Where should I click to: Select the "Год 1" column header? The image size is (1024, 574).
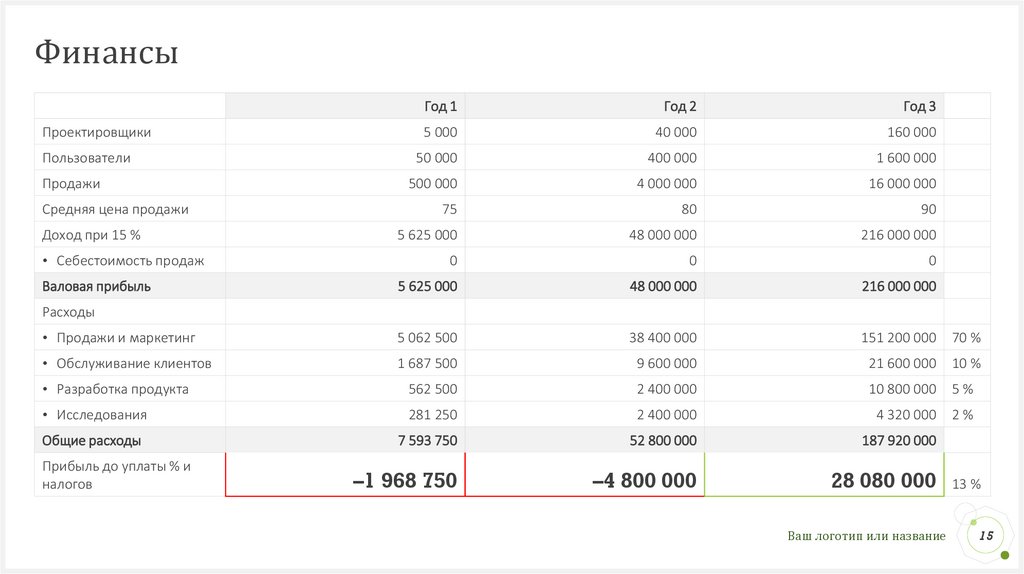[440, 106]
